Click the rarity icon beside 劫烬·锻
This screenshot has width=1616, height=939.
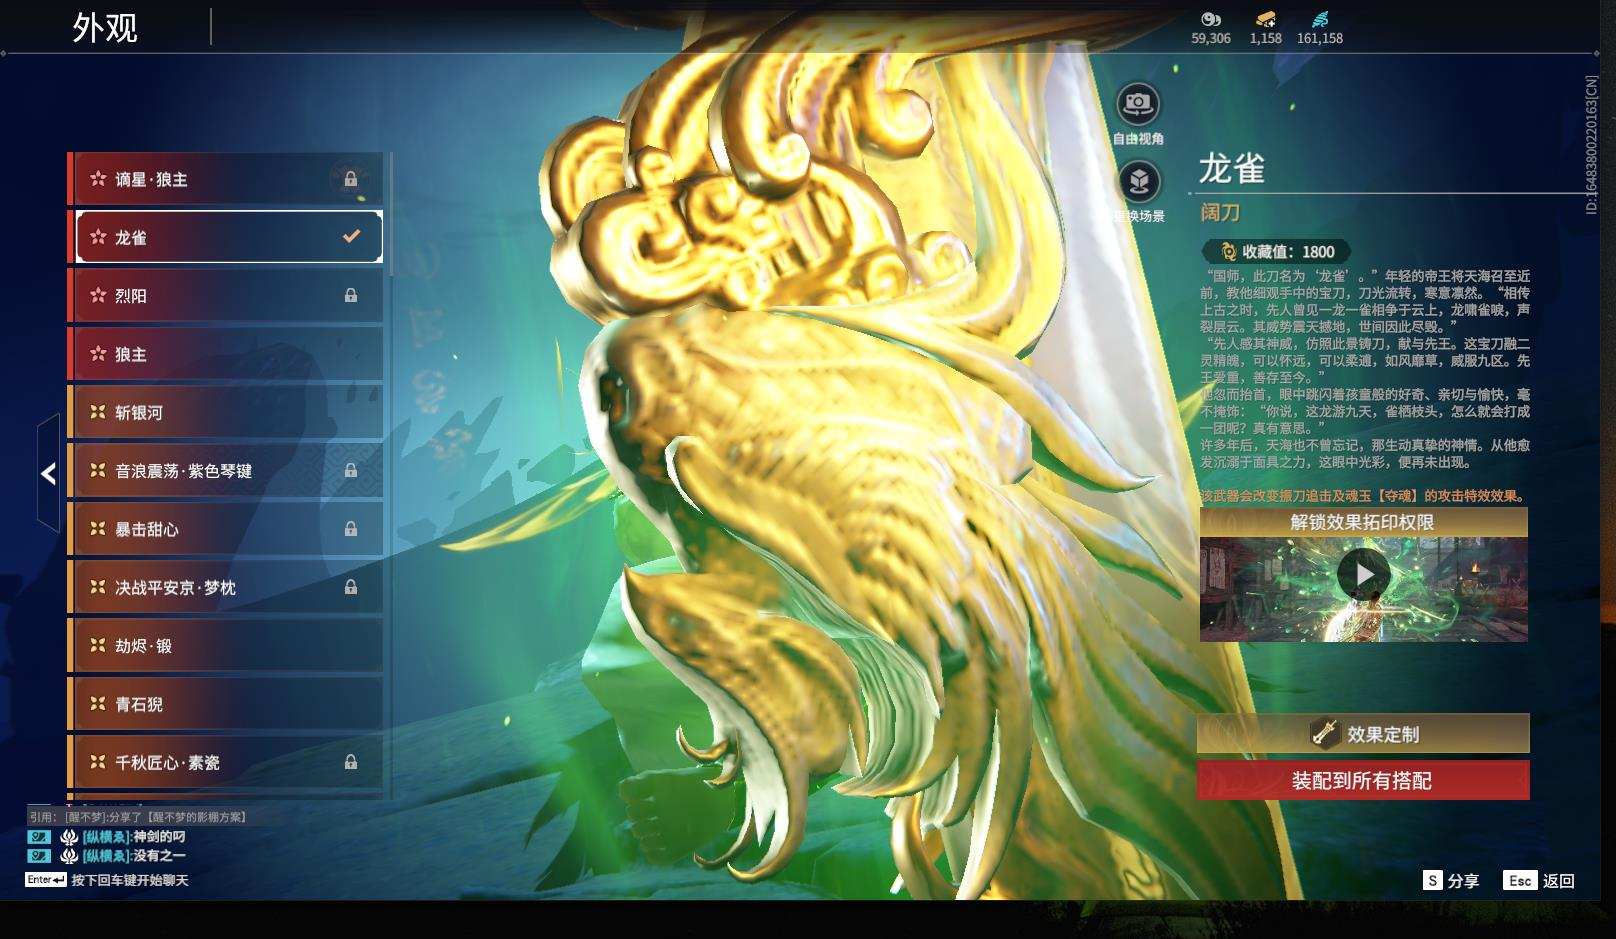[x=98, y=646]
